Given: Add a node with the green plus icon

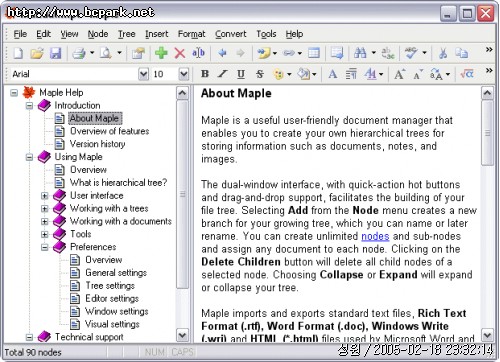Looking at the screenshot, I should 161,53.
